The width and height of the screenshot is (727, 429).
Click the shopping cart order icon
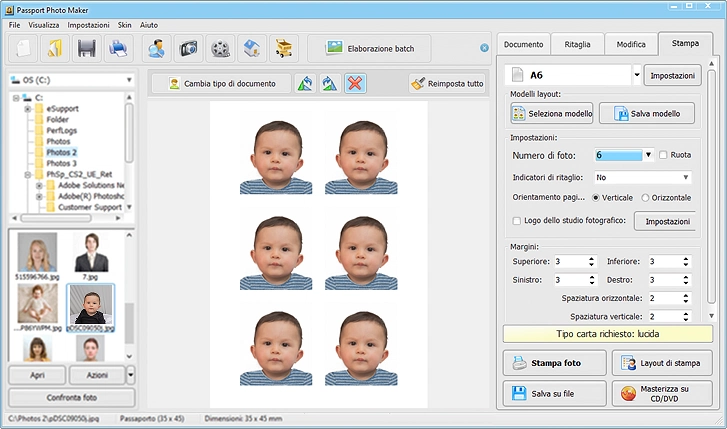click(x=284, y=48)
